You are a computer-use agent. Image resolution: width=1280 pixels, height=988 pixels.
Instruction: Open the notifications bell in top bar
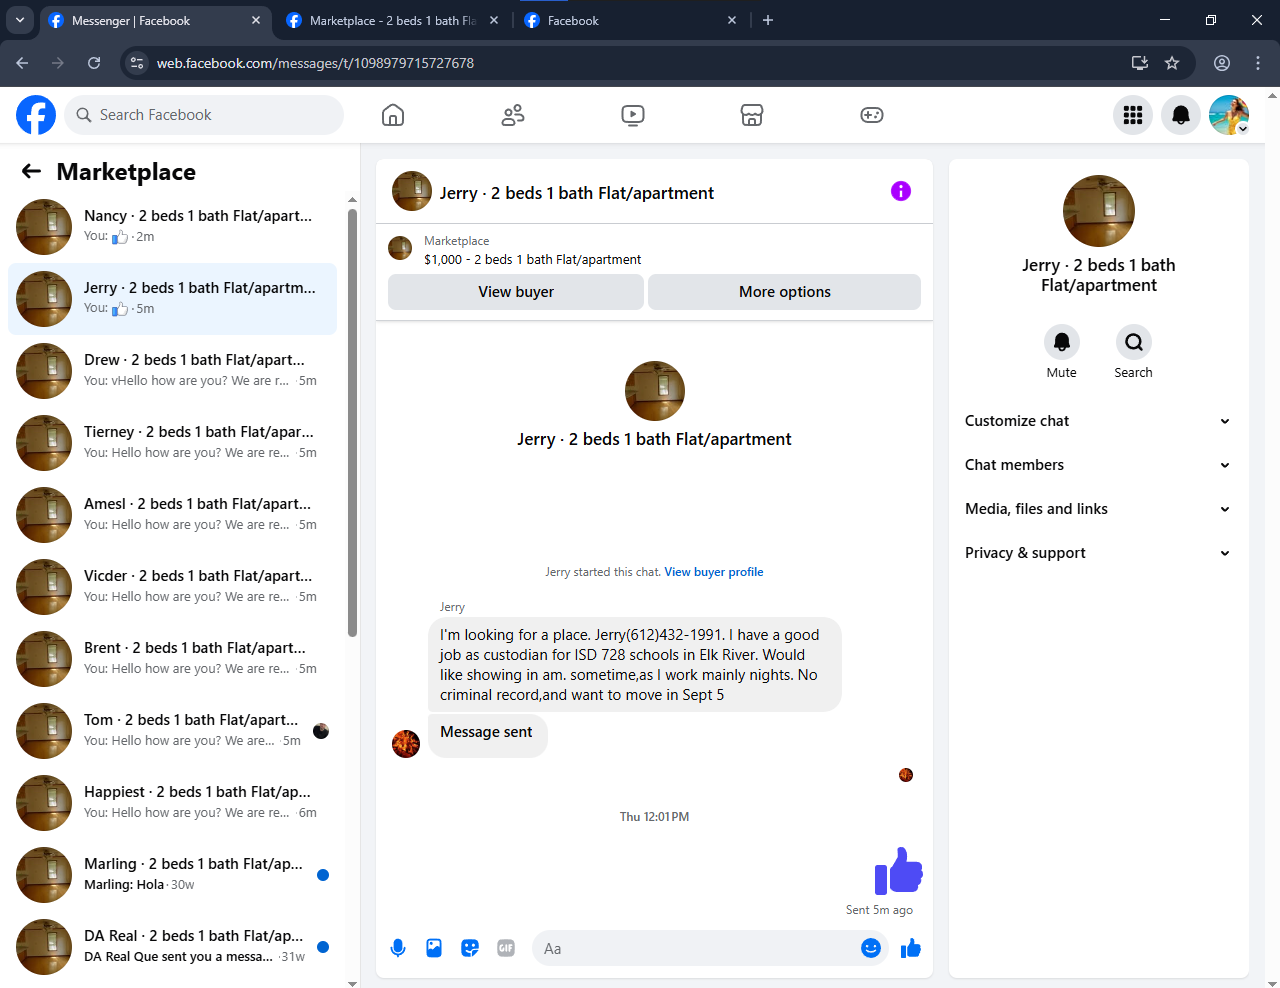click(x=1181, y=115)
